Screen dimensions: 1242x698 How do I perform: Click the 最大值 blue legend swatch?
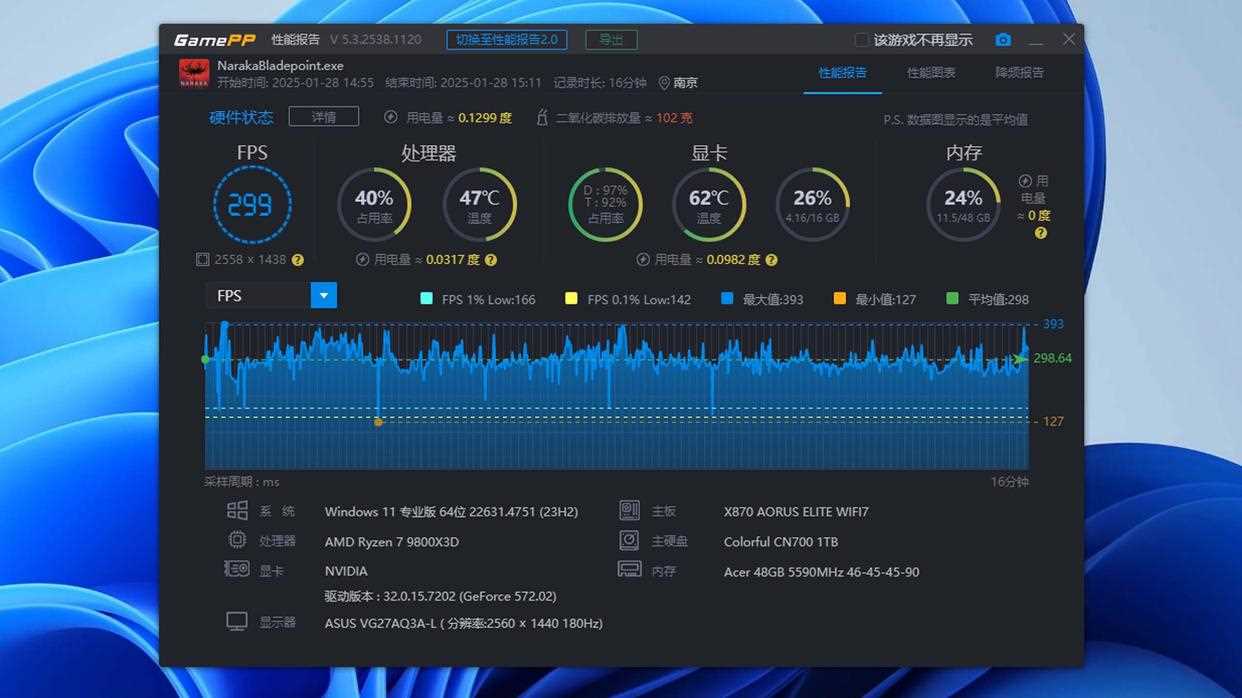727,299
